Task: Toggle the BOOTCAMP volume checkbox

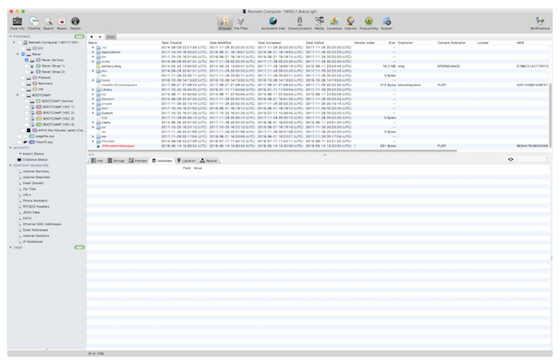Action: [x=23, y=95]
